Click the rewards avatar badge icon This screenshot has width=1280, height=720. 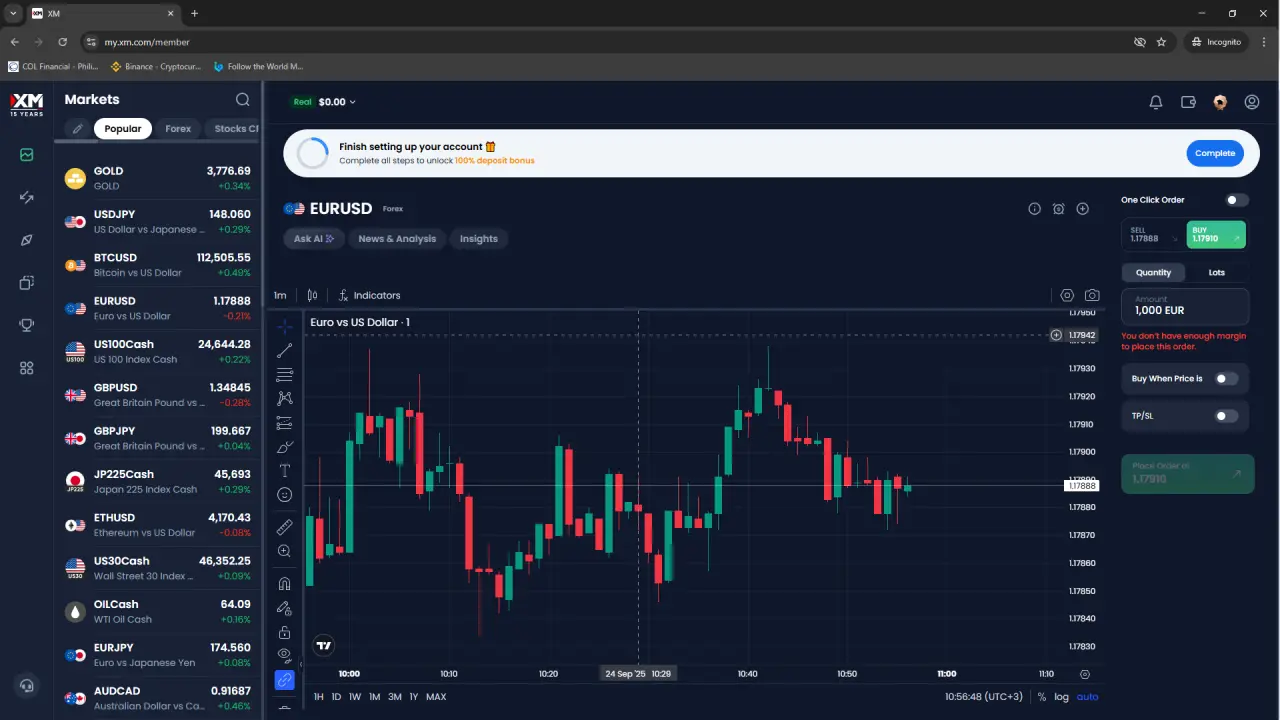click(1220, 102)
